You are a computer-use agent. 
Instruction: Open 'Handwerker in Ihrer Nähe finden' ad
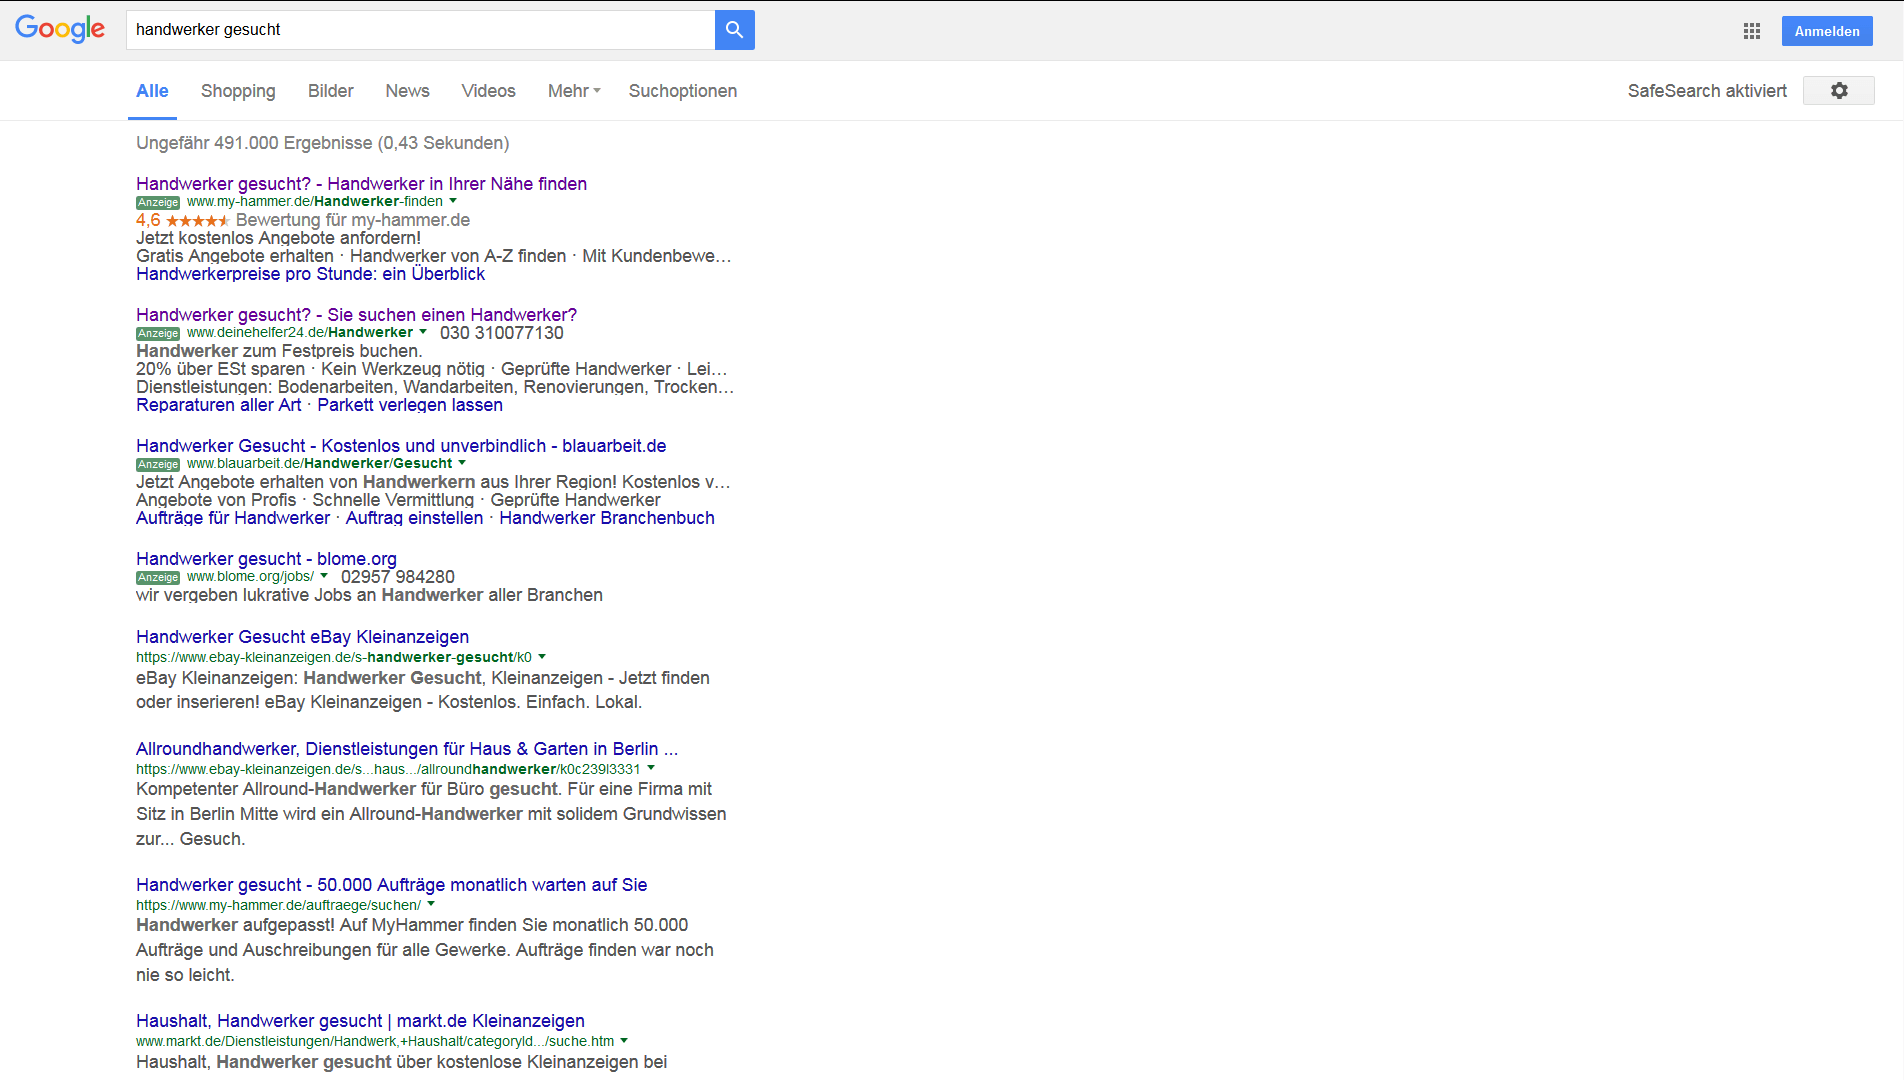361,184
